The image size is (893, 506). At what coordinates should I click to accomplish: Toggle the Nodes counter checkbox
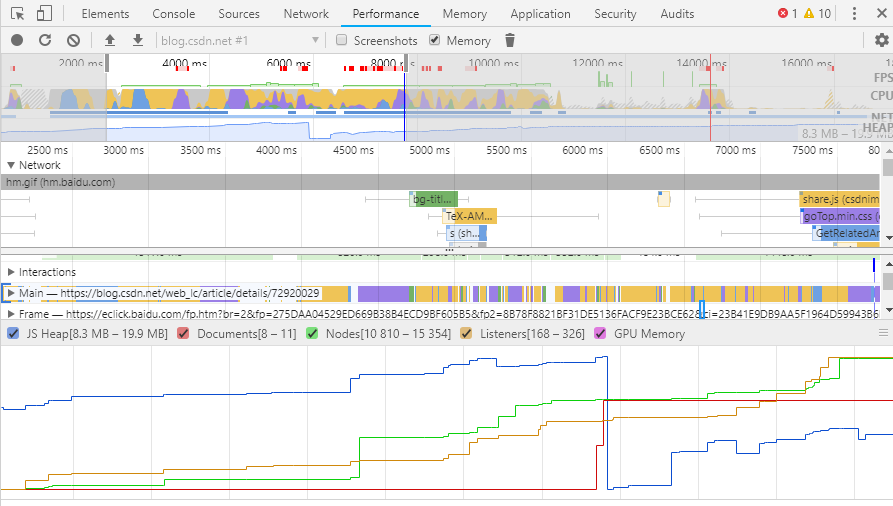[312, 334]
